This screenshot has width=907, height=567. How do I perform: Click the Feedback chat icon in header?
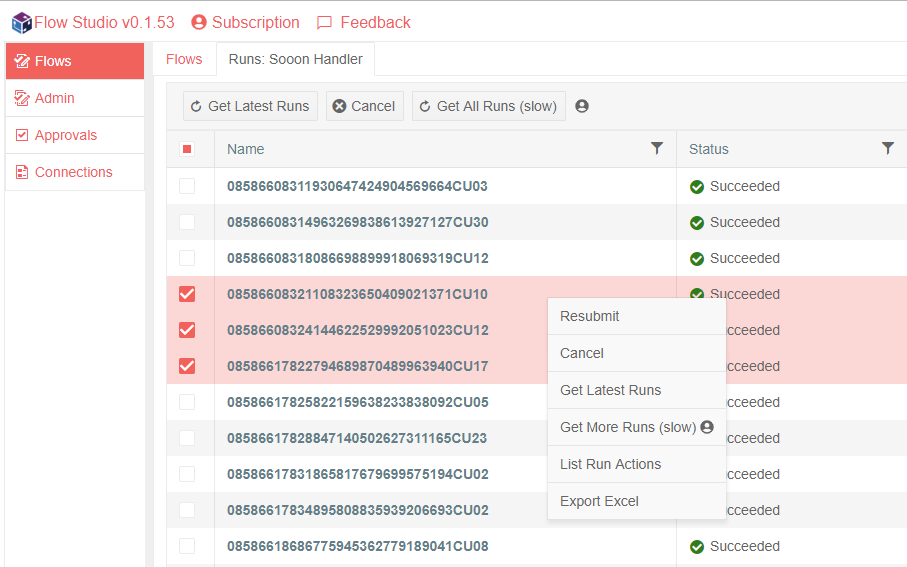click(324, 22)
